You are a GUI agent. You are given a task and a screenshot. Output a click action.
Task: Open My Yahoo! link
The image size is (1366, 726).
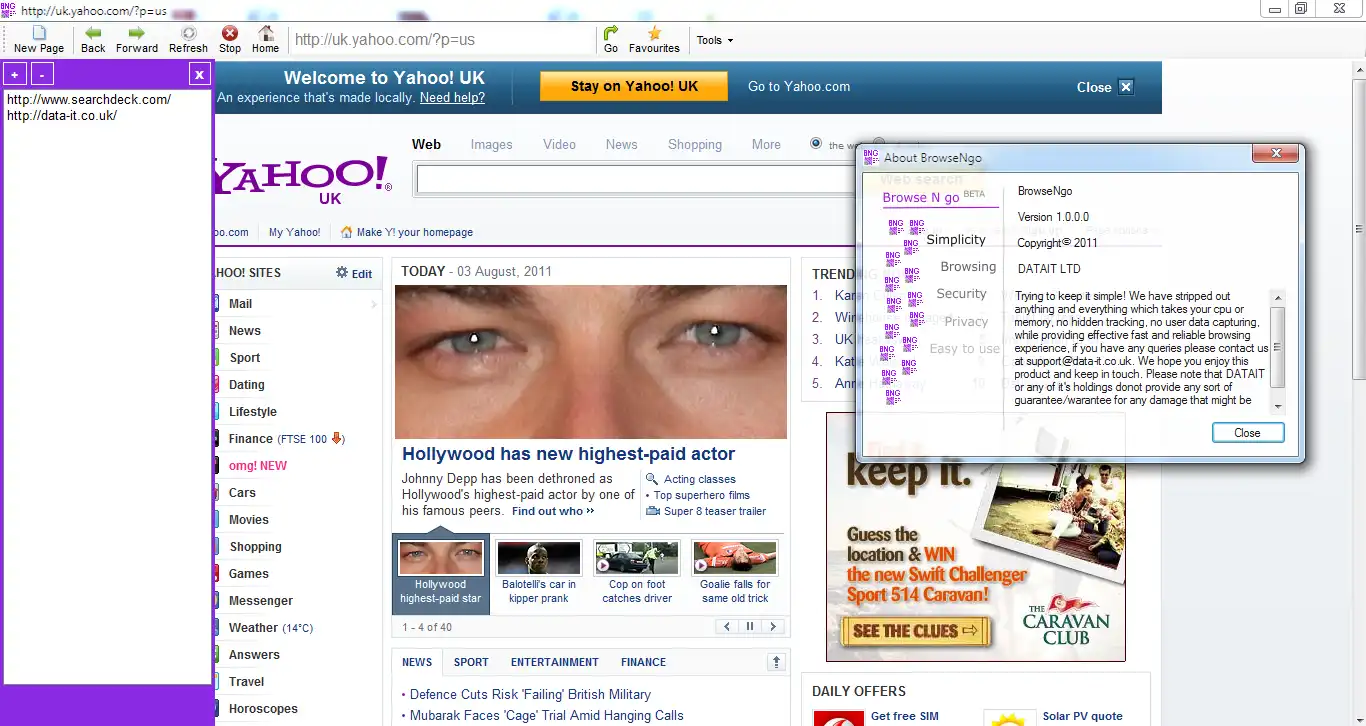click(x=294, y=232)
